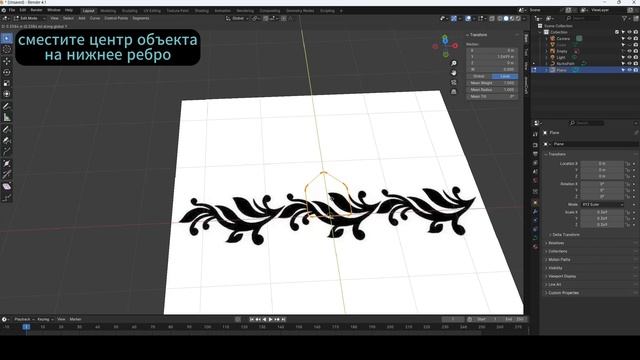Select Local space in Transform panel

coord(505,76)
